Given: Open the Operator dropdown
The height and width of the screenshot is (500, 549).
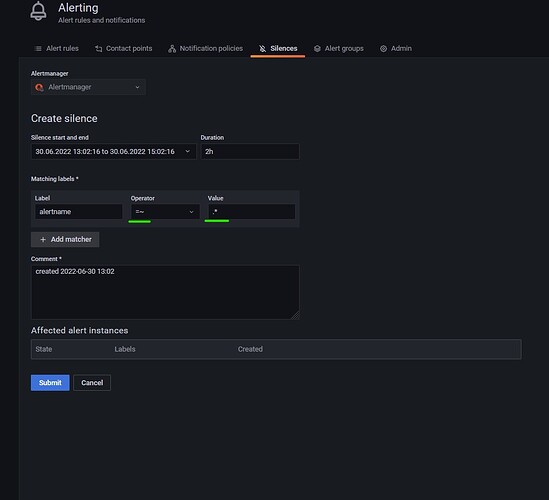Looking at the screenshot, I should (165, 212).
